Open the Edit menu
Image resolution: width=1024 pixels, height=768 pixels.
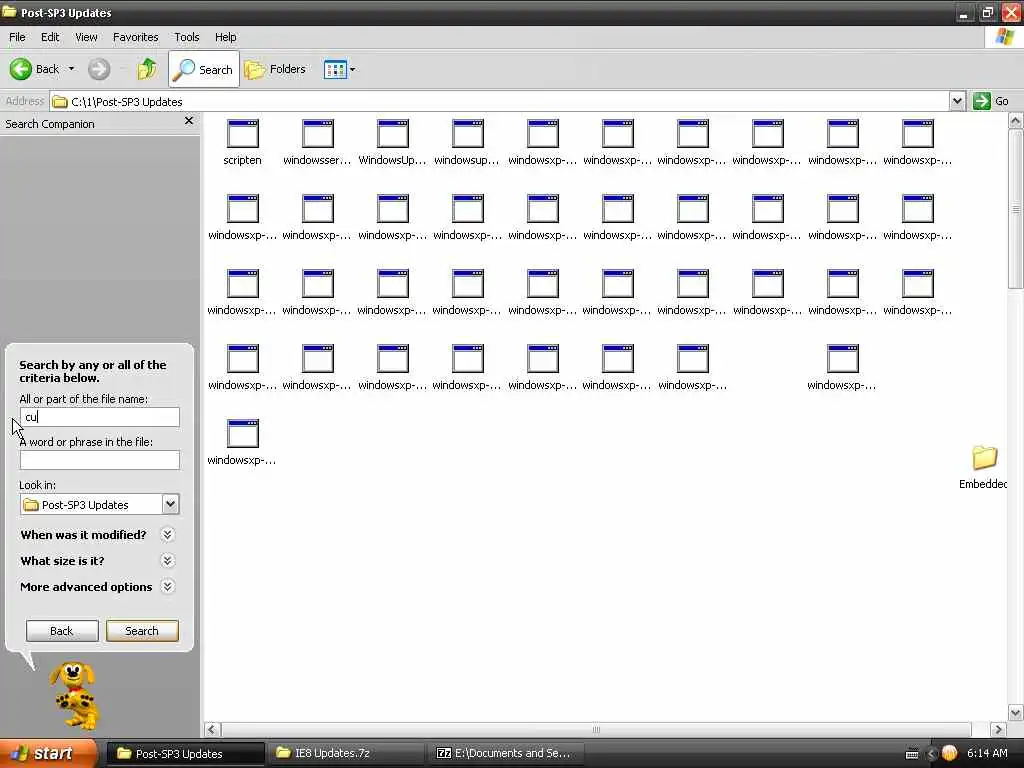50,37
